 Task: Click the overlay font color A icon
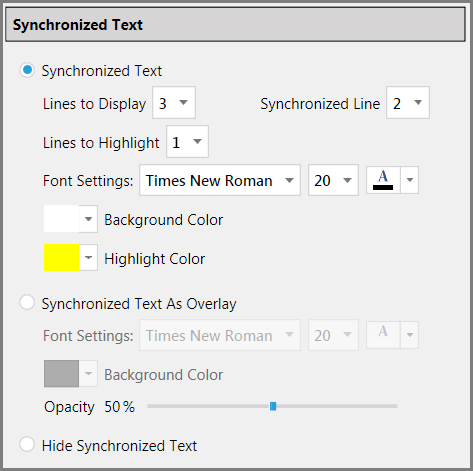click(383, 335)
